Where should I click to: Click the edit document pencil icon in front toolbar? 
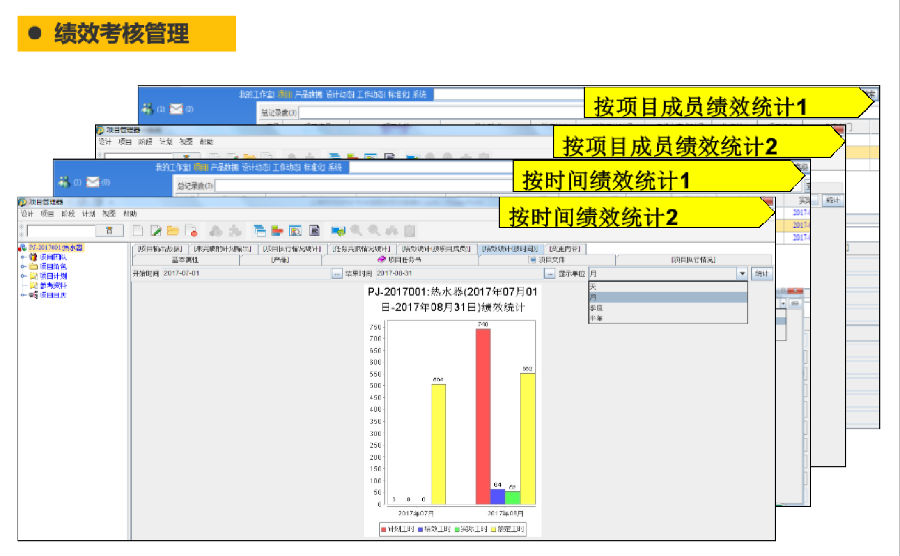coord(156,231)
